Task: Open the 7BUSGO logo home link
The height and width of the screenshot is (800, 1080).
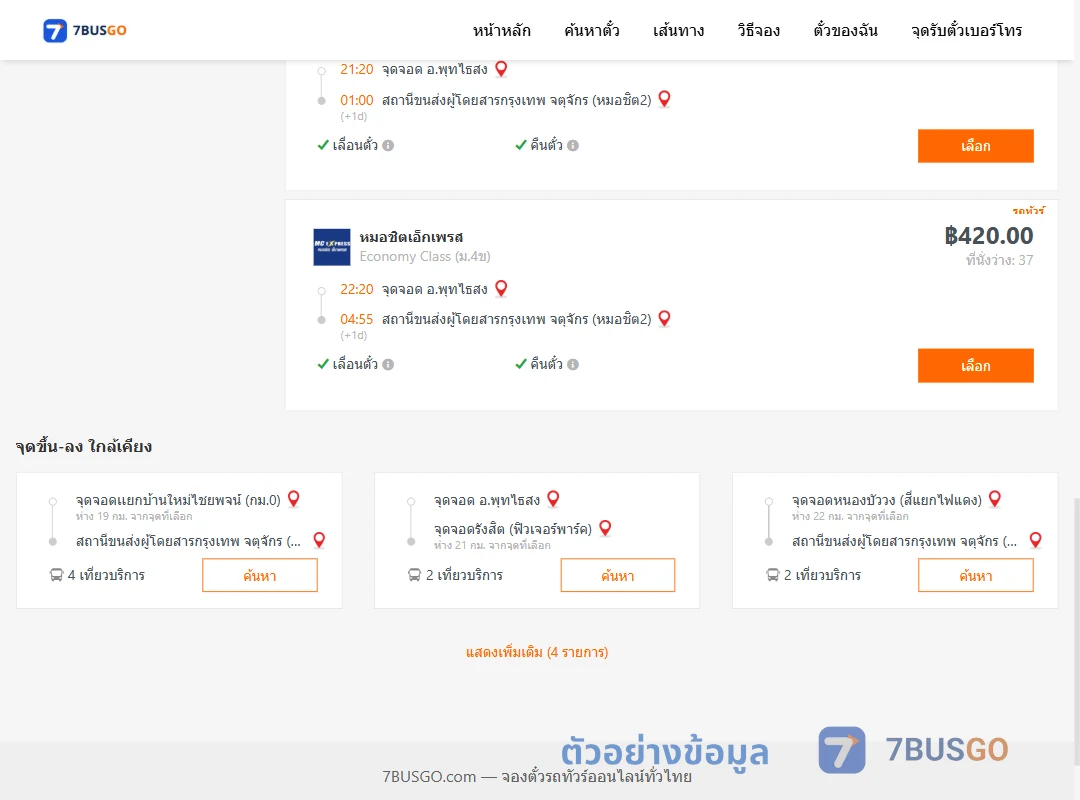Action: (x=85, y=30)
